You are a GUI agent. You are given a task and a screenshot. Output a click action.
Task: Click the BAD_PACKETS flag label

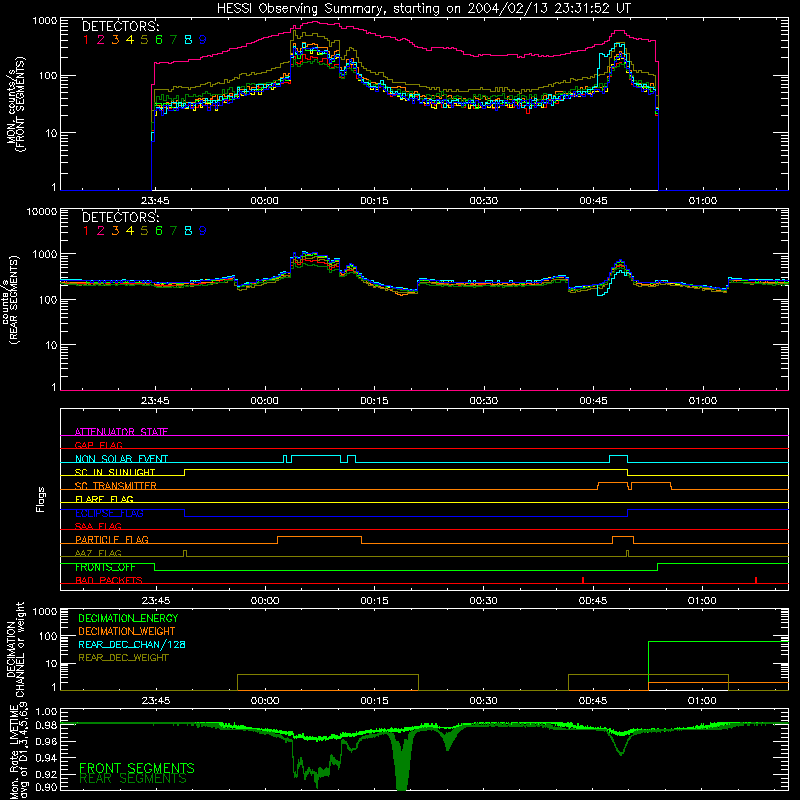[109, 580]
